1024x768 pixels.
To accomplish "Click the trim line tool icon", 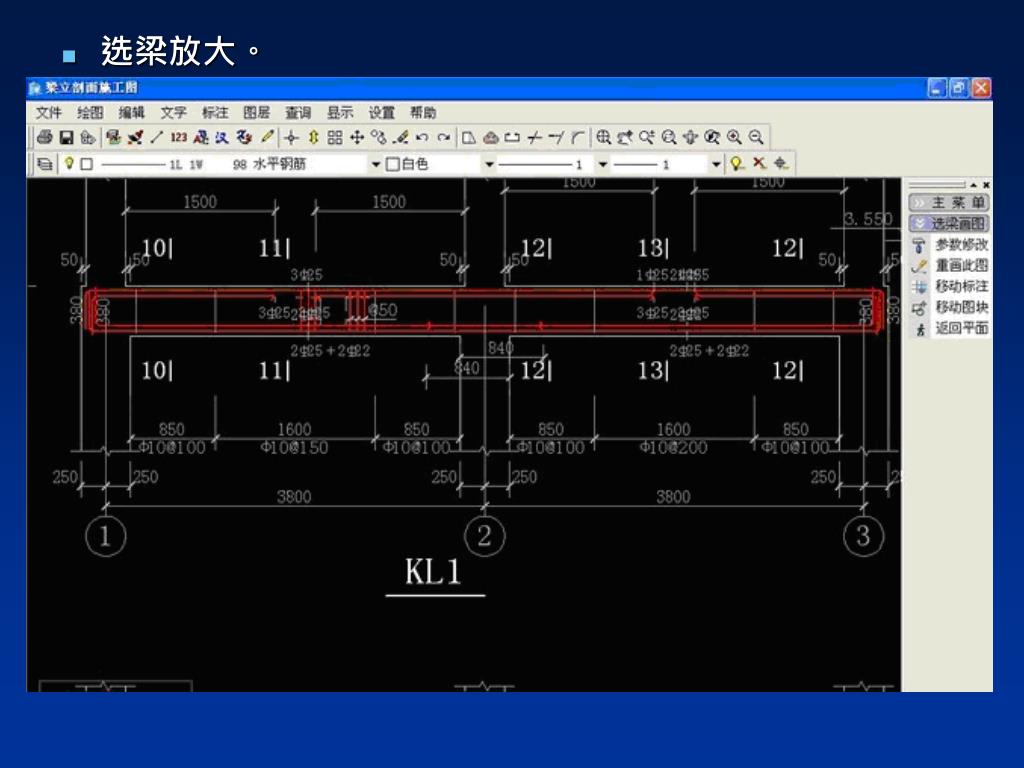I will (x=535, y=137).
